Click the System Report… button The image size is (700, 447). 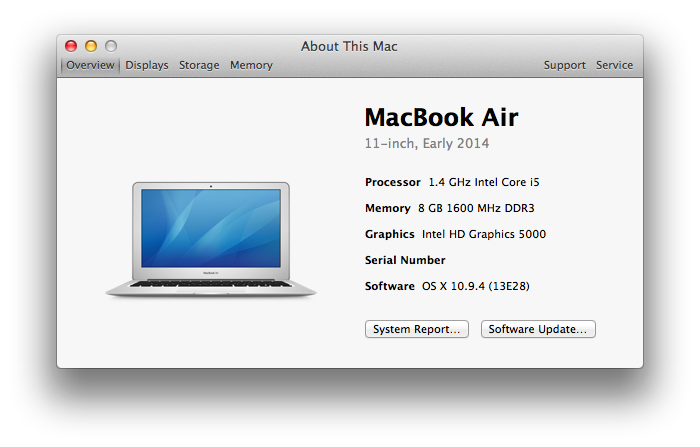pyautogui.click(x=417, y=329)
